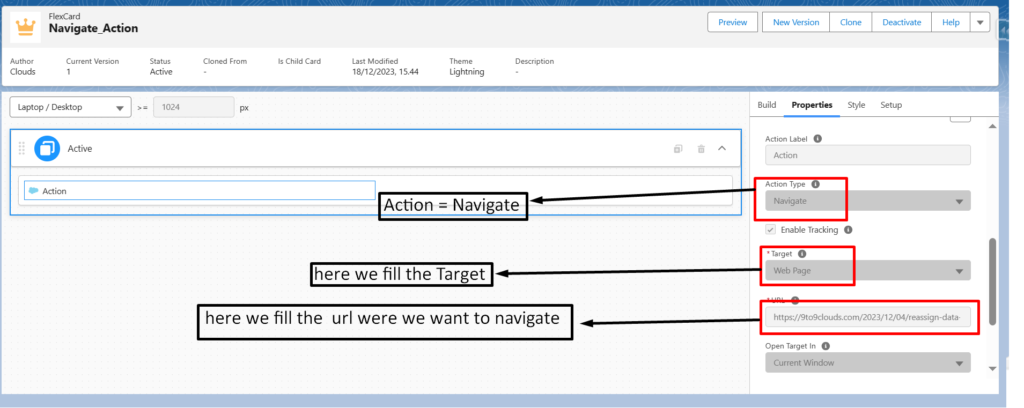Viewport: 1024px width, 408px height.
Task: Open the Open Target In dropdown
Action: pos(868,362)
